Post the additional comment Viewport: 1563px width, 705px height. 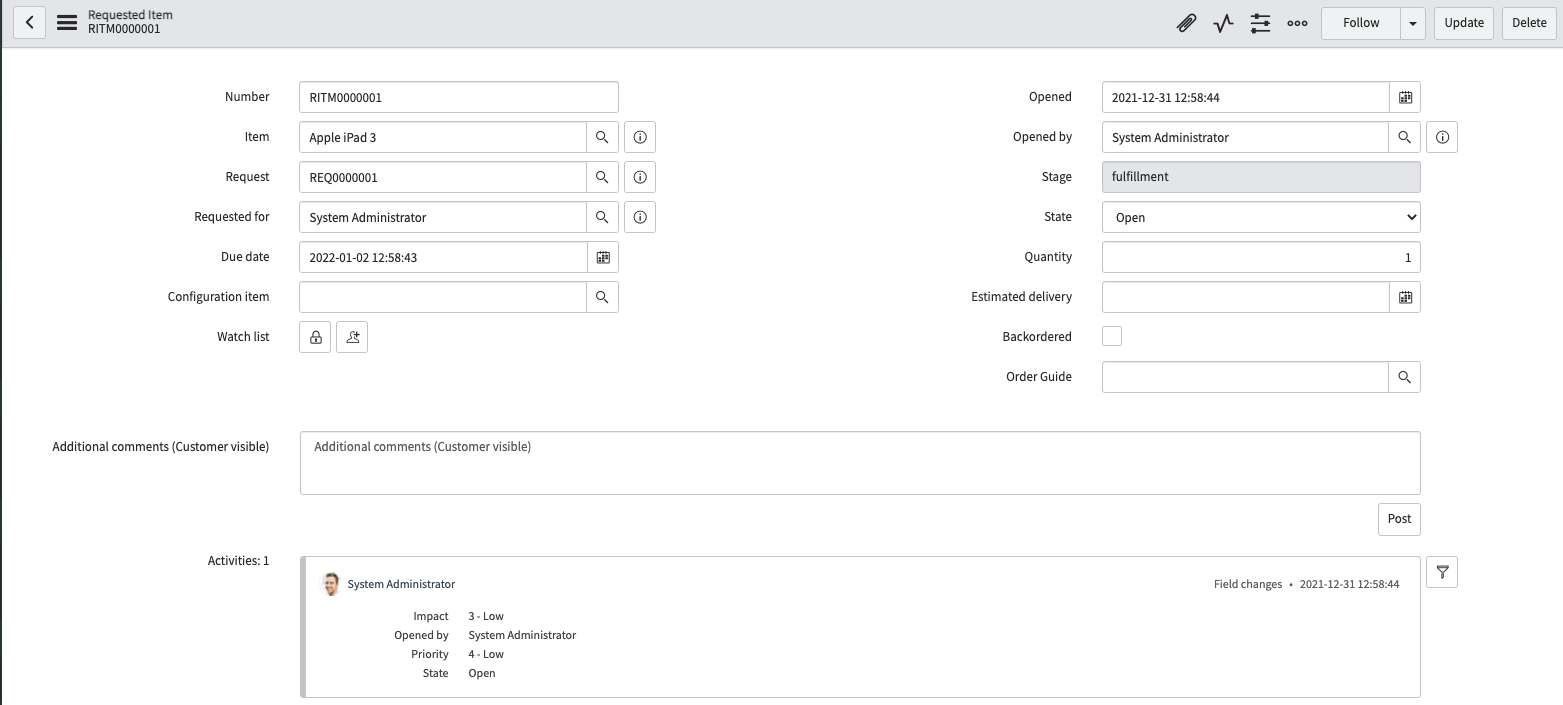point(1399,519)
